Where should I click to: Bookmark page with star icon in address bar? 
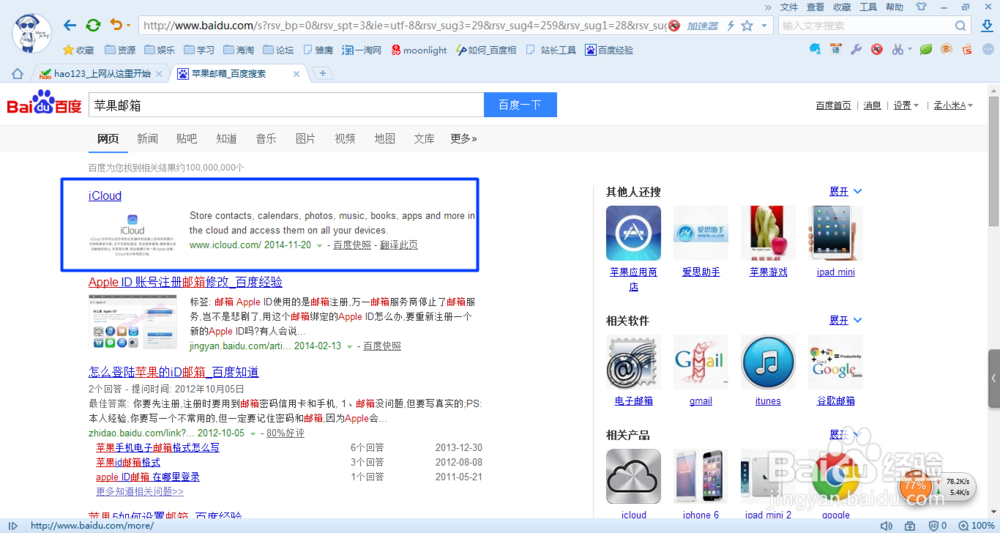point(747,26)
